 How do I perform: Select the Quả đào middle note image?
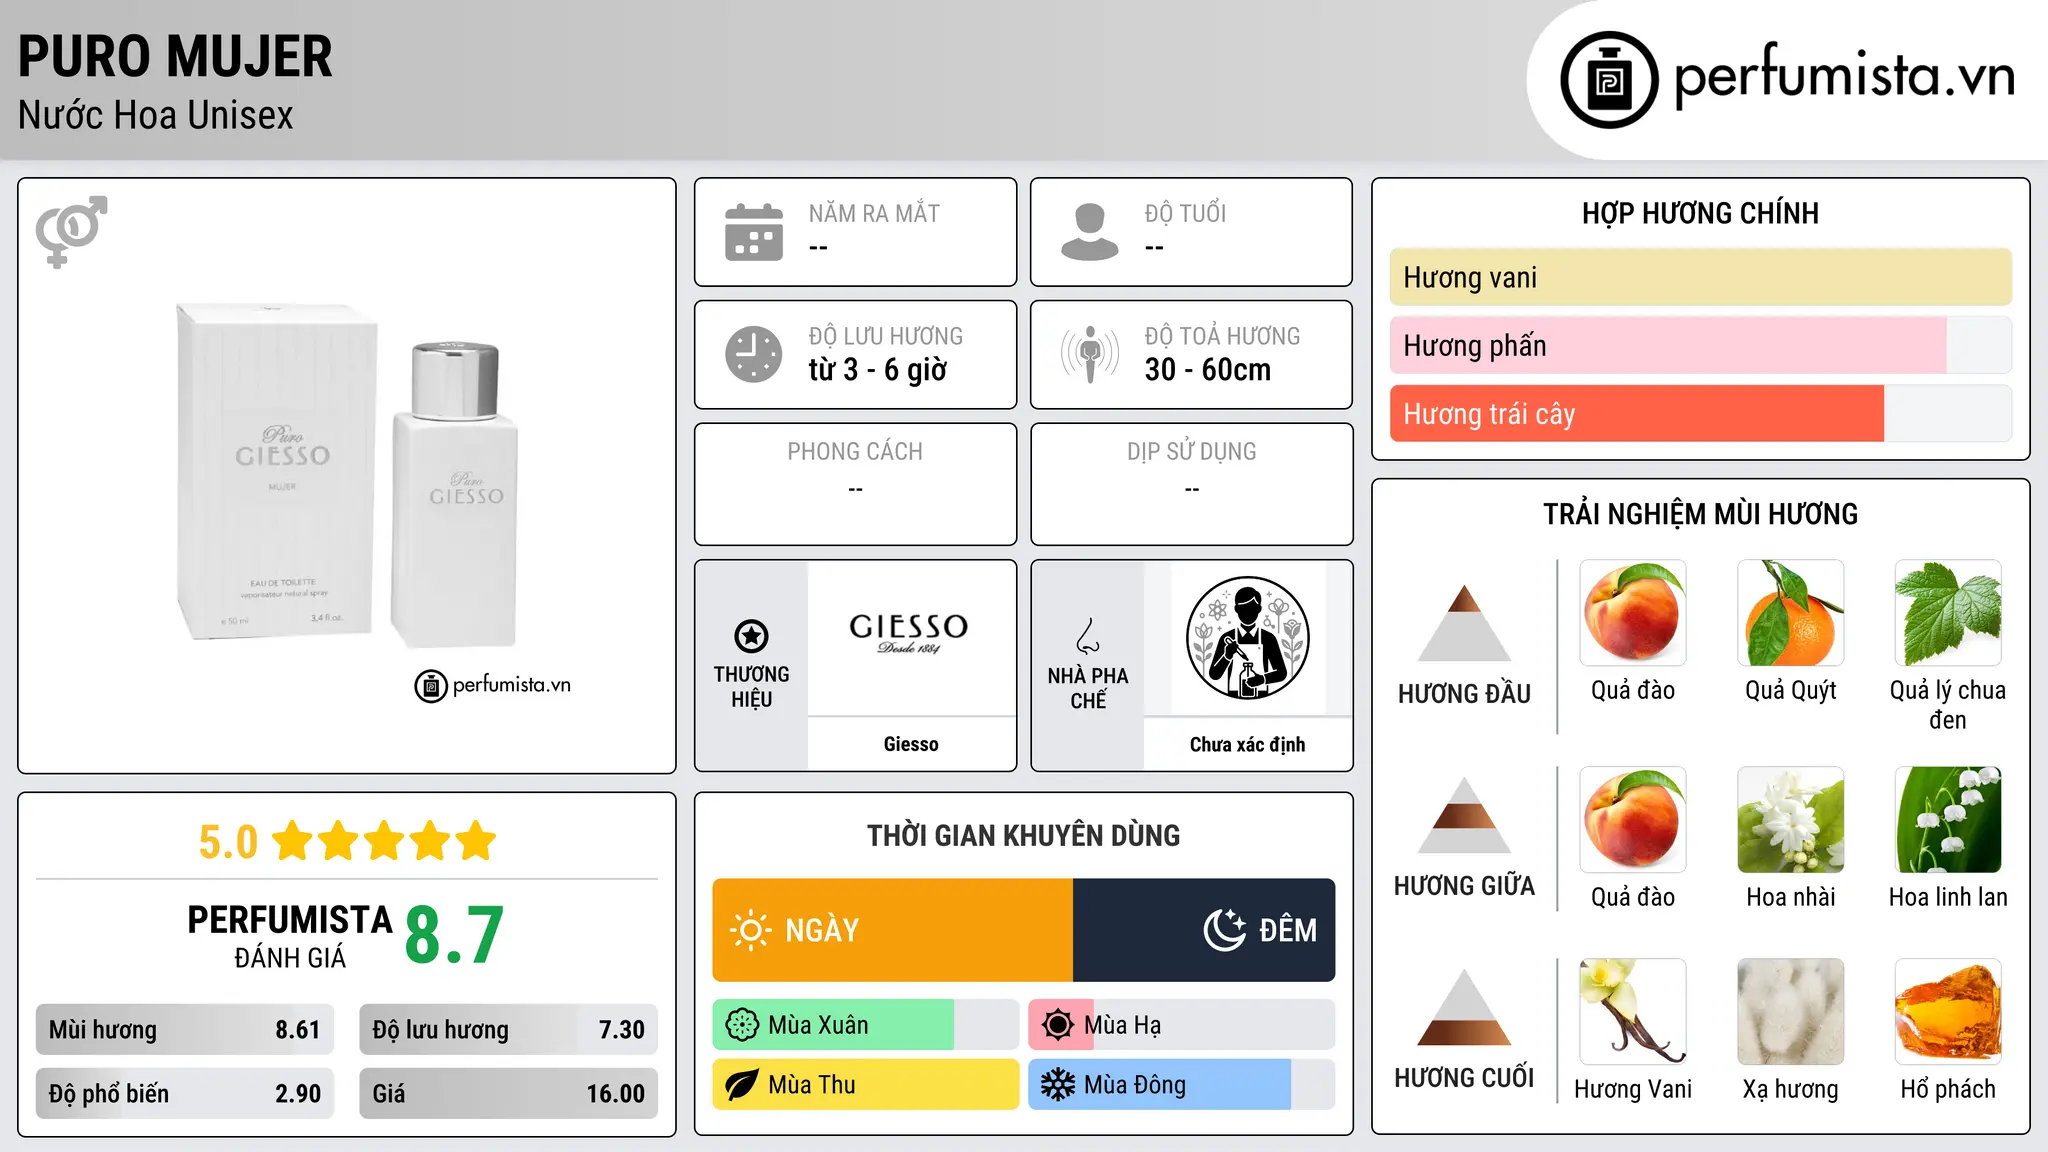(1633, 820)
